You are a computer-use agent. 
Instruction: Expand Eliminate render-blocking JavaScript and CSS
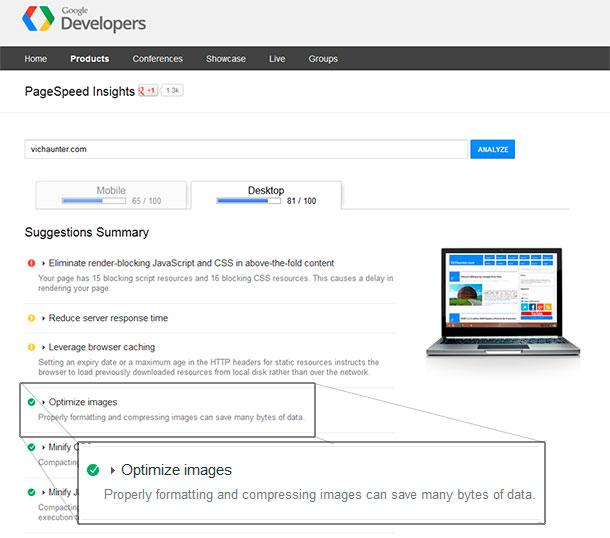pyautogui.click(x=191, y=263)
